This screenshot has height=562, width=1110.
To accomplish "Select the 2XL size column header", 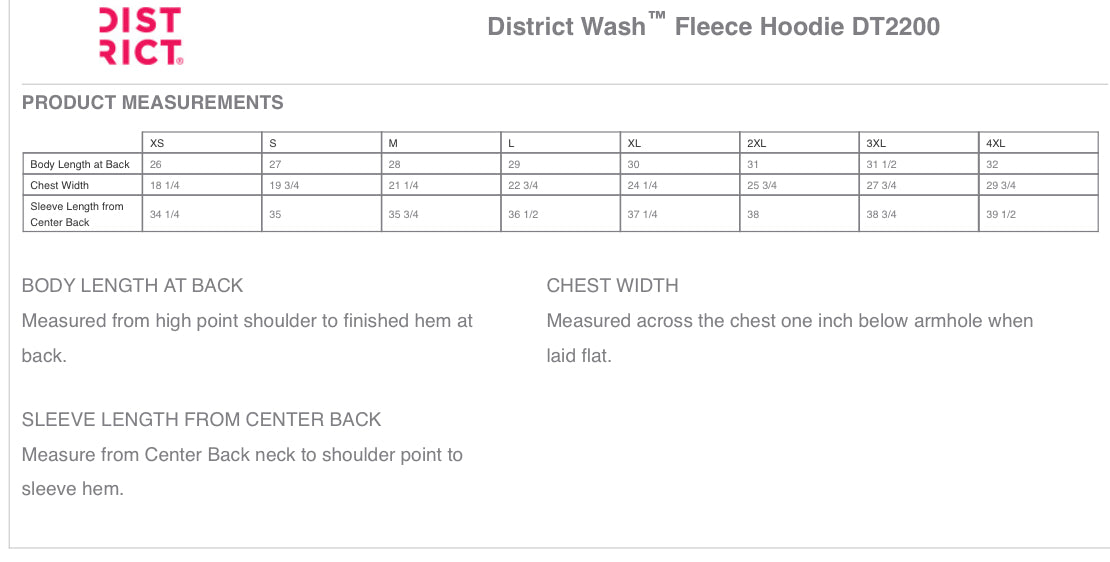I will [757, 143].
